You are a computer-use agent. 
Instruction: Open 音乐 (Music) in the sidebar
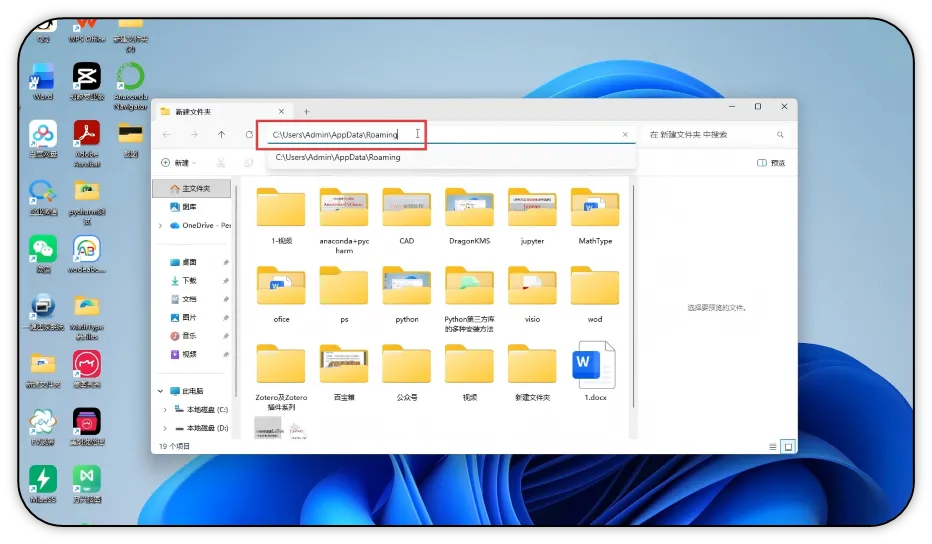point(184,336)
